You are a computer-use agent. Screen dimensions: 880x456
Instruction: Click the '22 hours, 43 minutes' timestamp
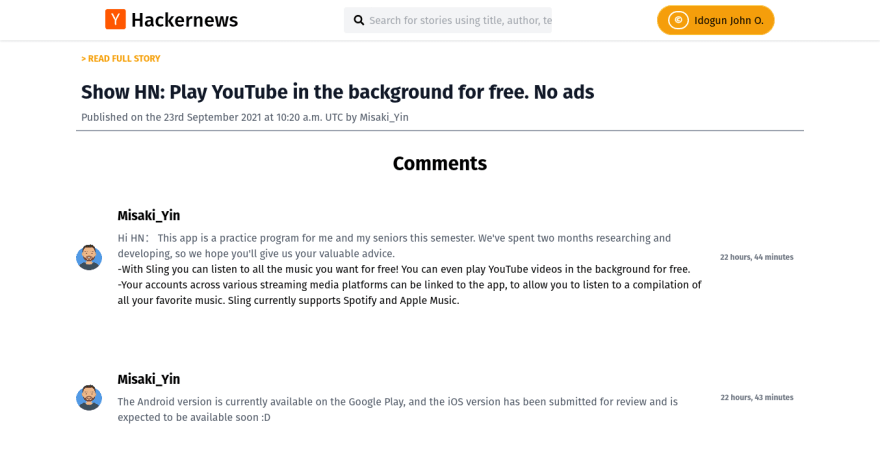point(757,397)
